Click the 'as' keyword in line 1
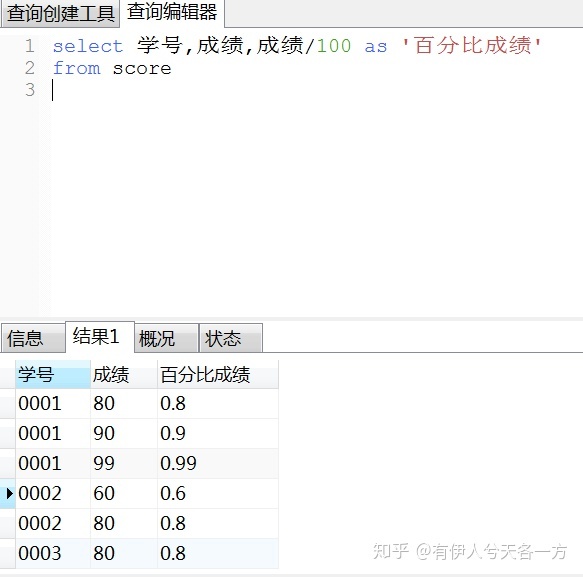 click(376, 47)
